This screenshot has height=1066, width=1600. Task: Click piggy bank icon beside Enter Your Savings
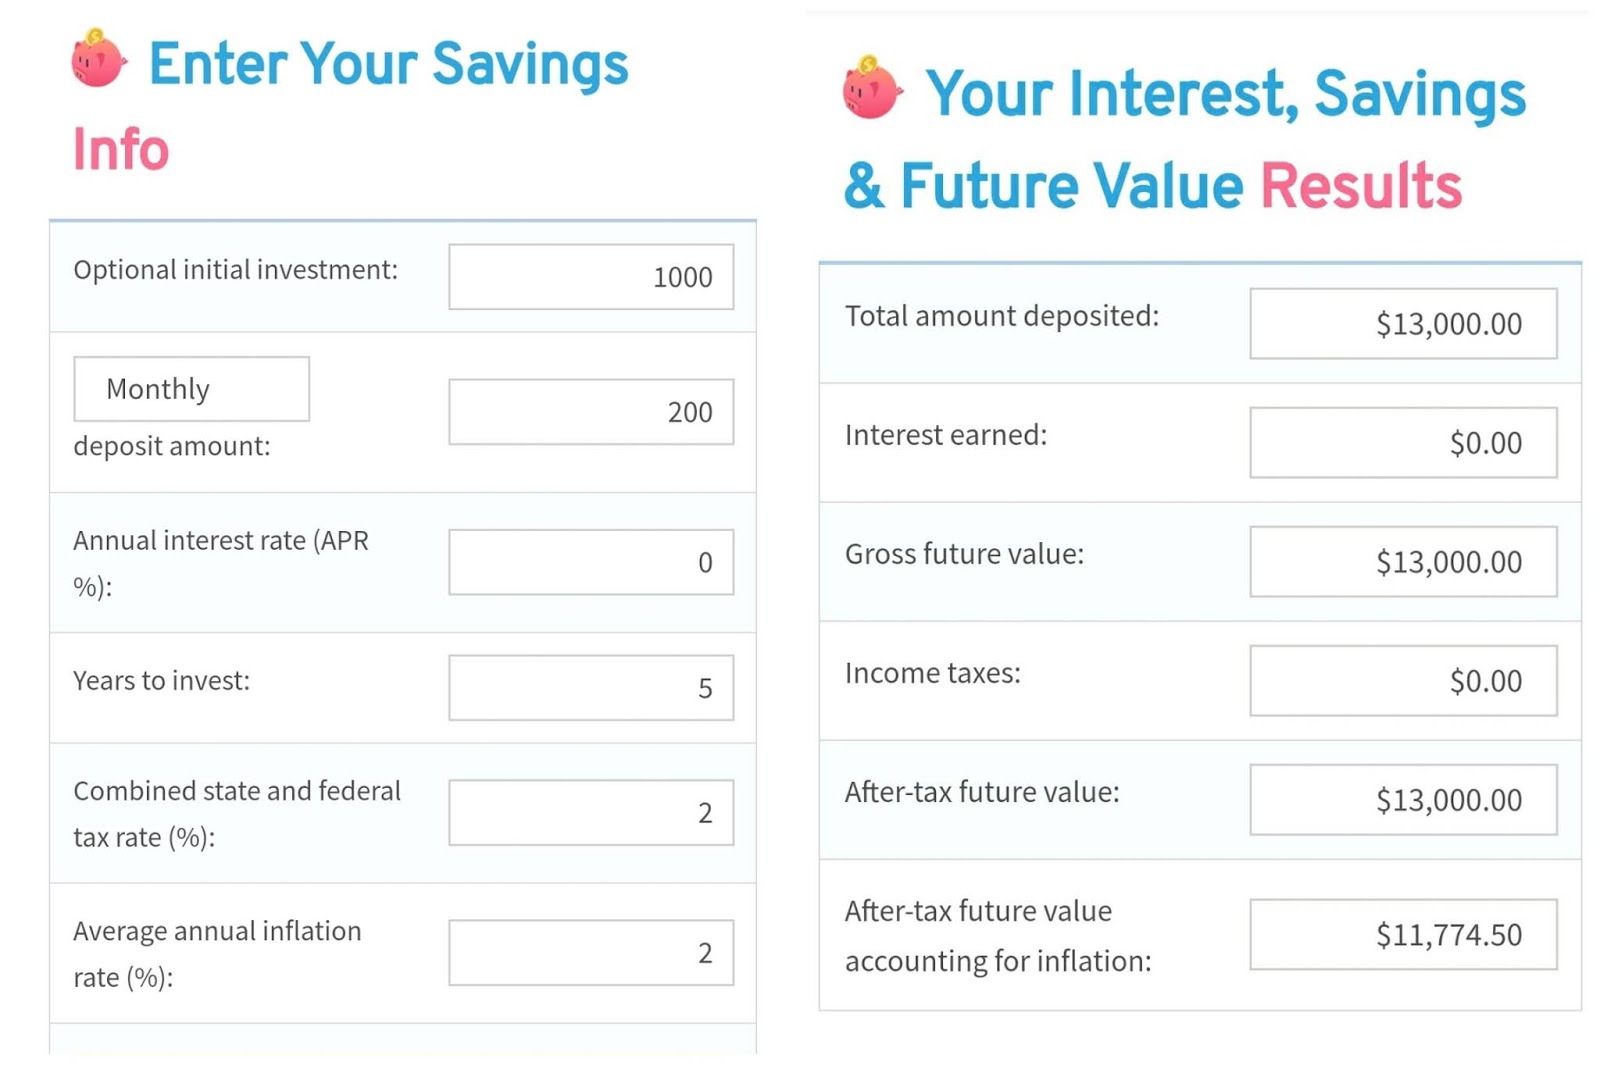[x=98, y=59]
